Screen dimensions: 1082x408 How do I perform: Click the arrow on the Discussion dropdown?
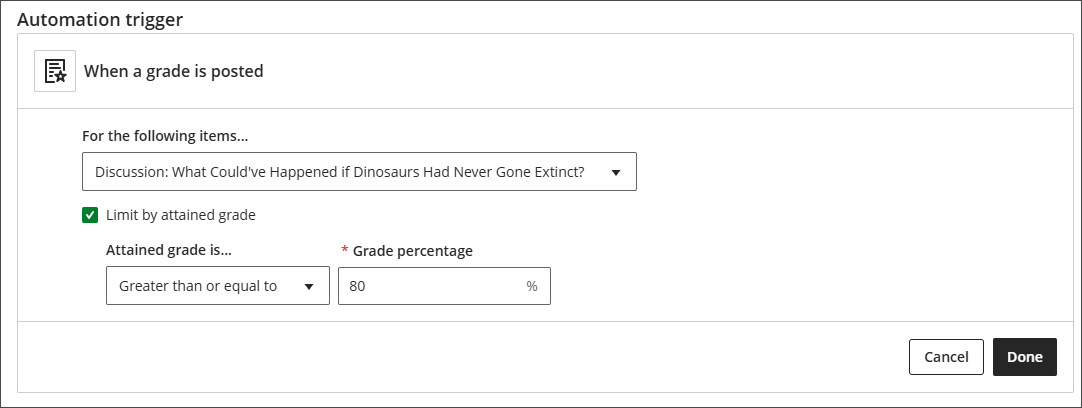(x=616, y=172)
